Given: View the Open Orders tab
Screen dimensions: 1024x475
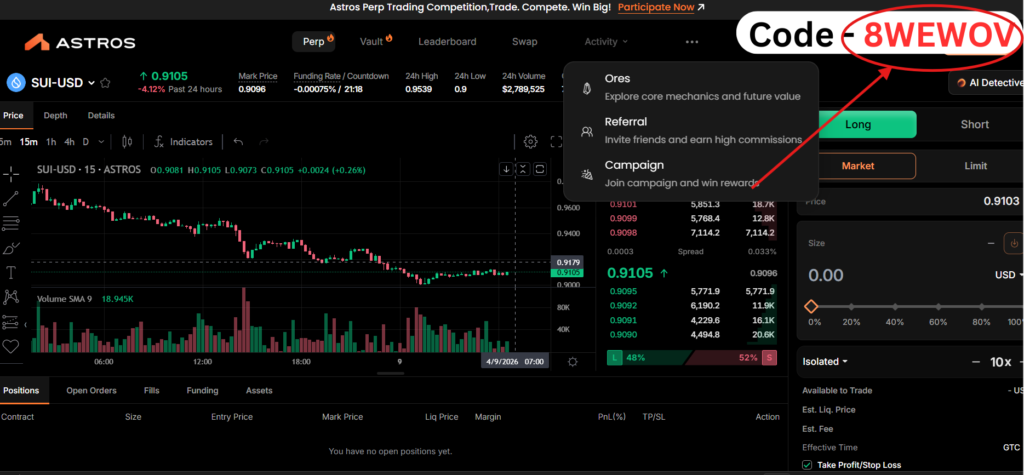Looking at the screenshot, I should point(91,391).
